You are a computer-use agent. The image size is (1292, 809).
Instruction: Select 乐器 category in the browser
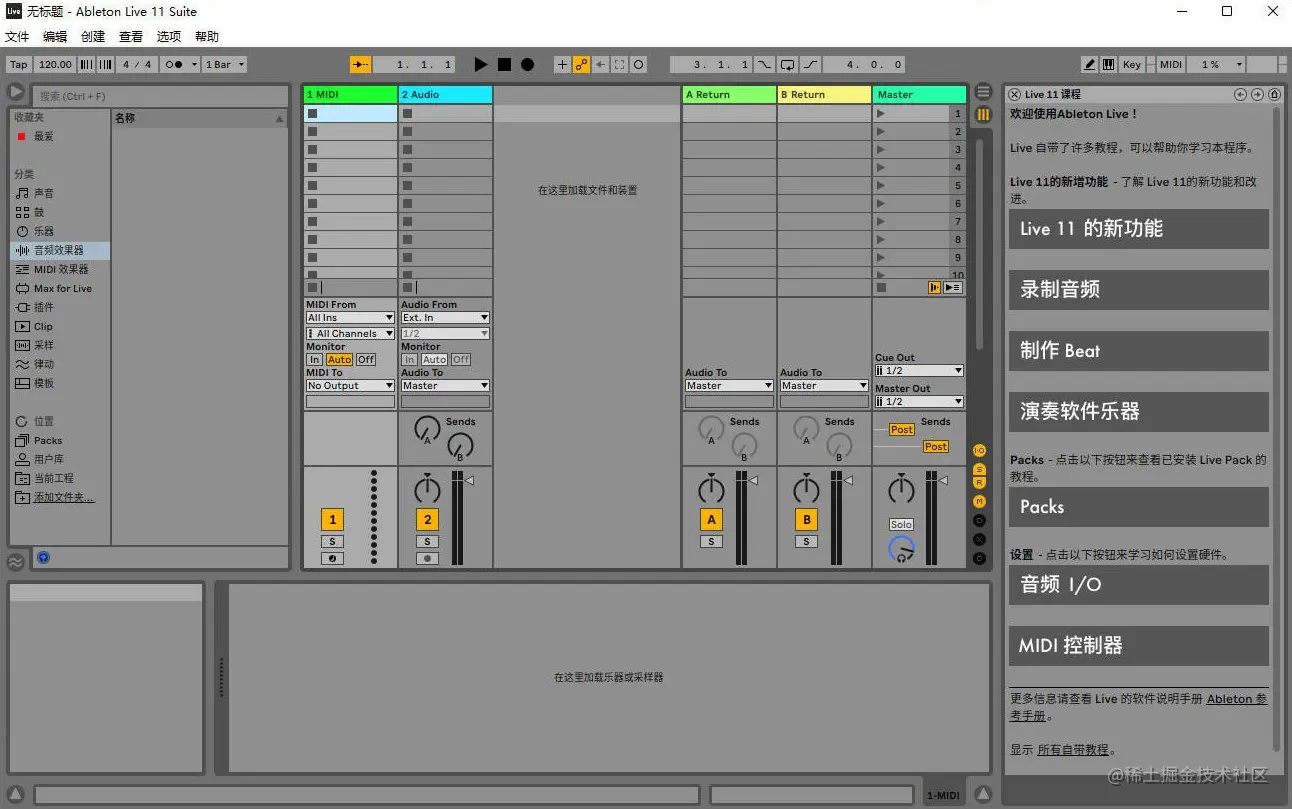[x=59, y=231]
